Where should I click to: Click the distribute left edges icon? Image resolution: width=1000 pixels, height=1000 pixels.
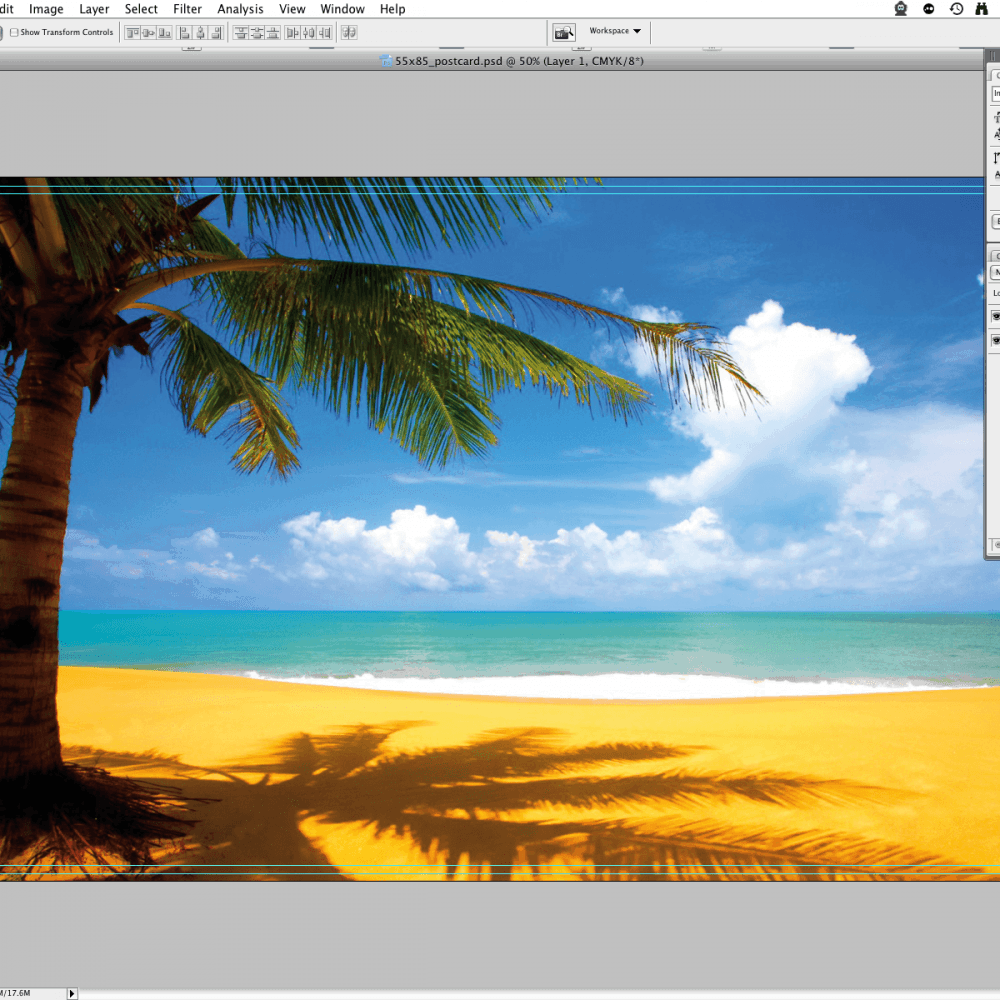(293, 33)
